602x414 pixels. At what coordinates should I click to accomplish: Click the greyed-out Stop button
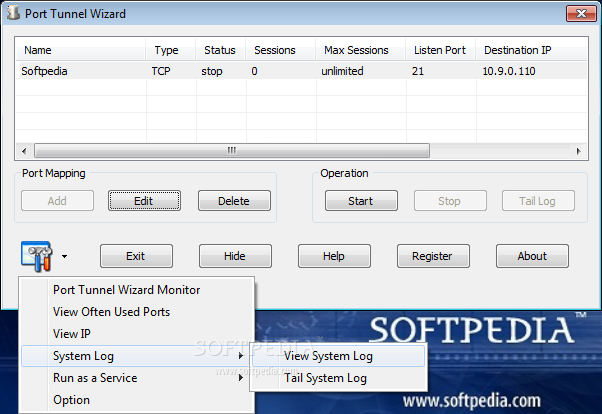(450, 200)
